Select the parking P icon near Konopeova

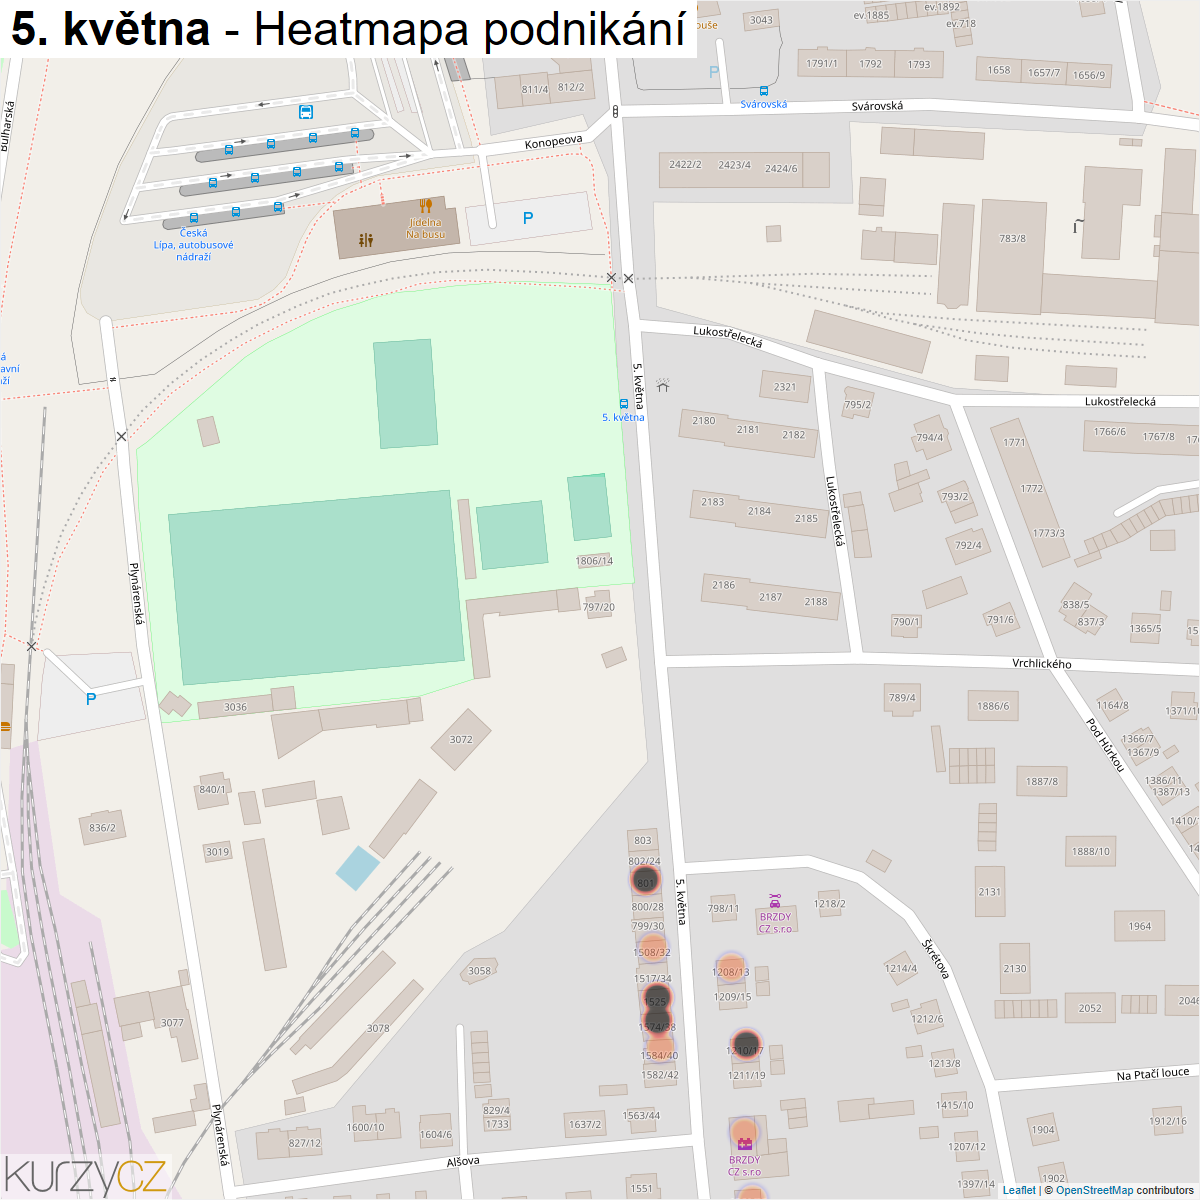tap(528, 218)
